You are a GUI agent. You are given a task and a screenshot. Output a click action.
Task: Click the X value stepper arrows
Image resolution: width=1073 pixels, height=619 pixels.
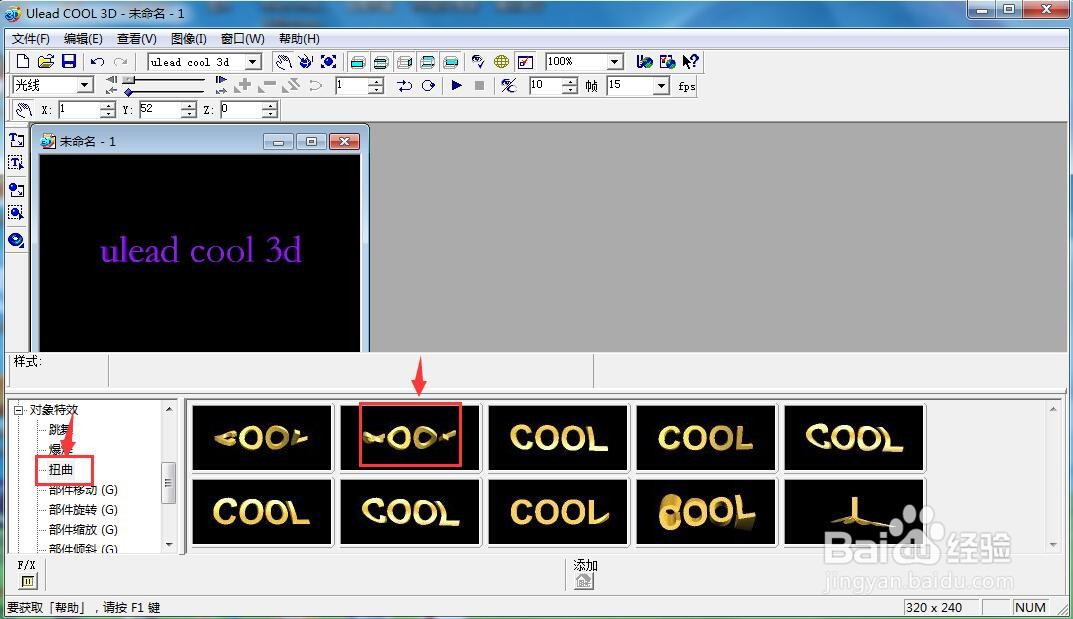pos(107,109)
